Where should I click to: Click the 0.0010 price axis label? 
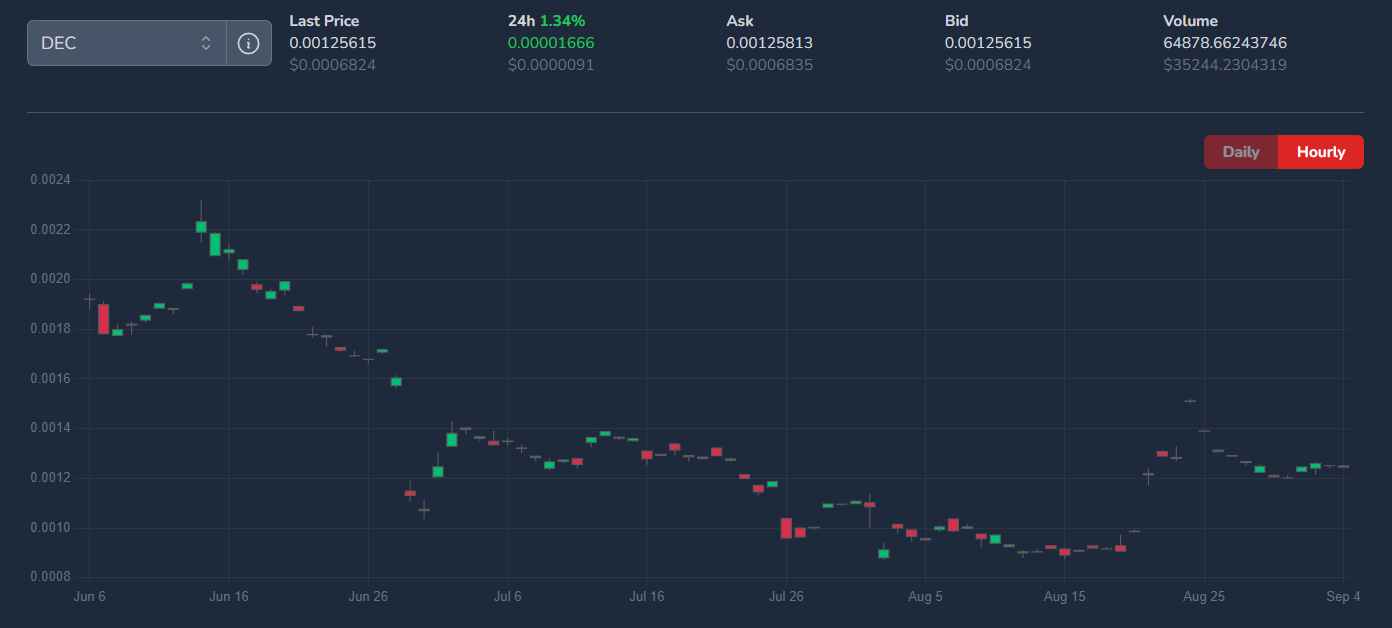click(x=50, y=528)
